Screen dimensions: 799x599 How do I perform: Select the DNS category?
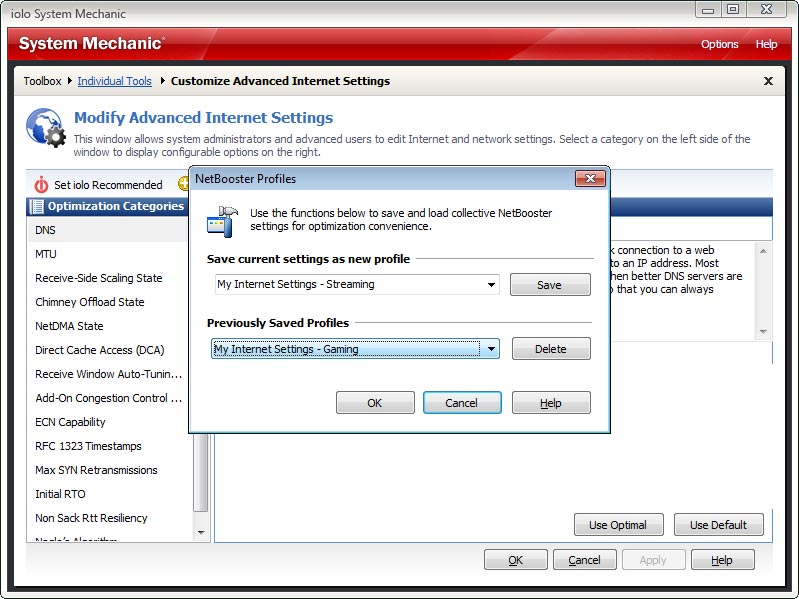107,230
